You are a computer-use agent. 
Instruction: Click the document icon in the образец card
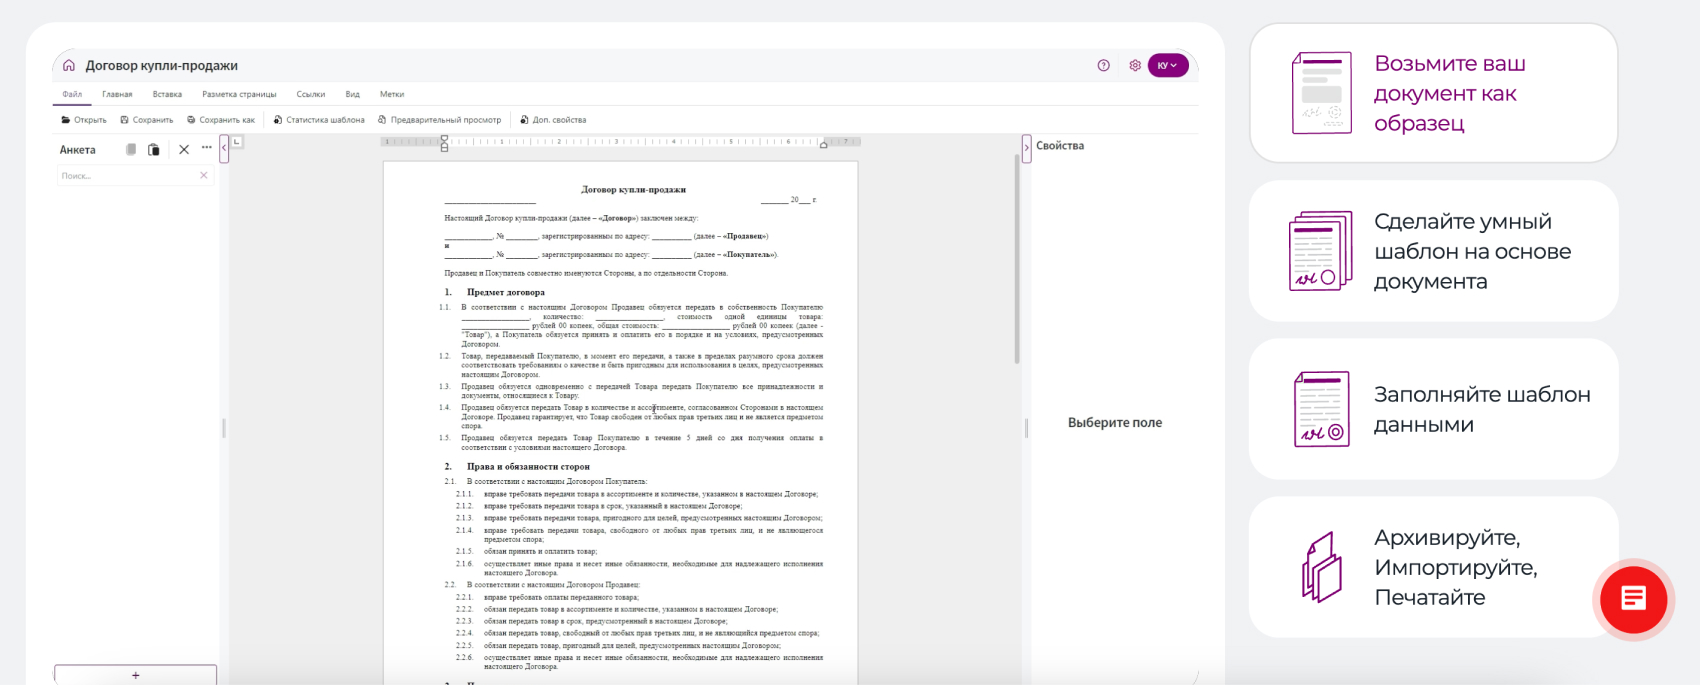click(1321, 93)
